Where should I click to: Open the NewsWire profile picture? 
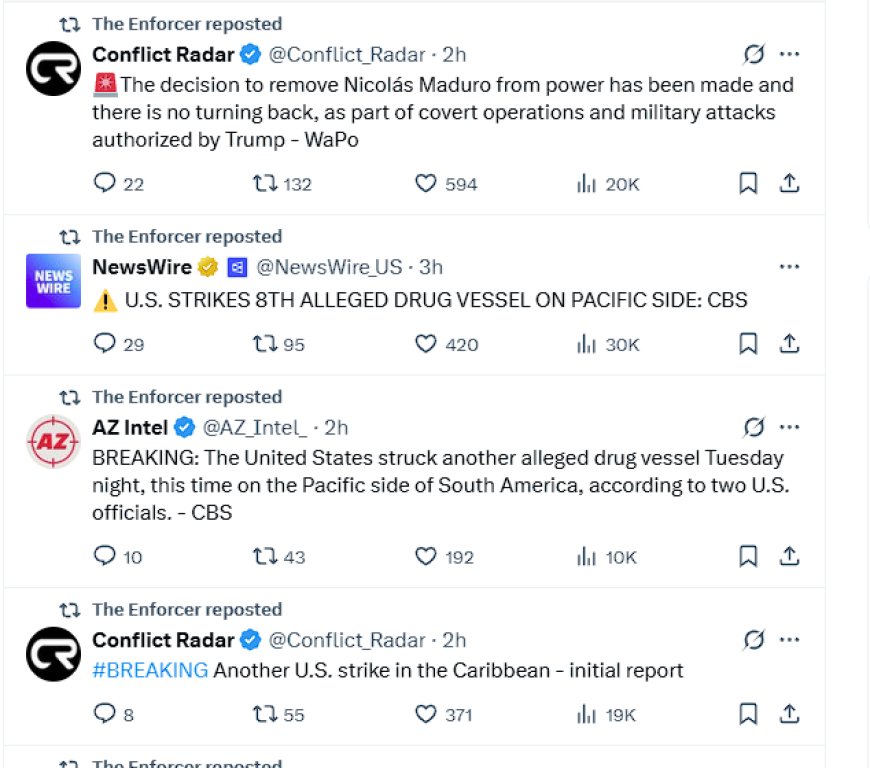pos(53,281)
